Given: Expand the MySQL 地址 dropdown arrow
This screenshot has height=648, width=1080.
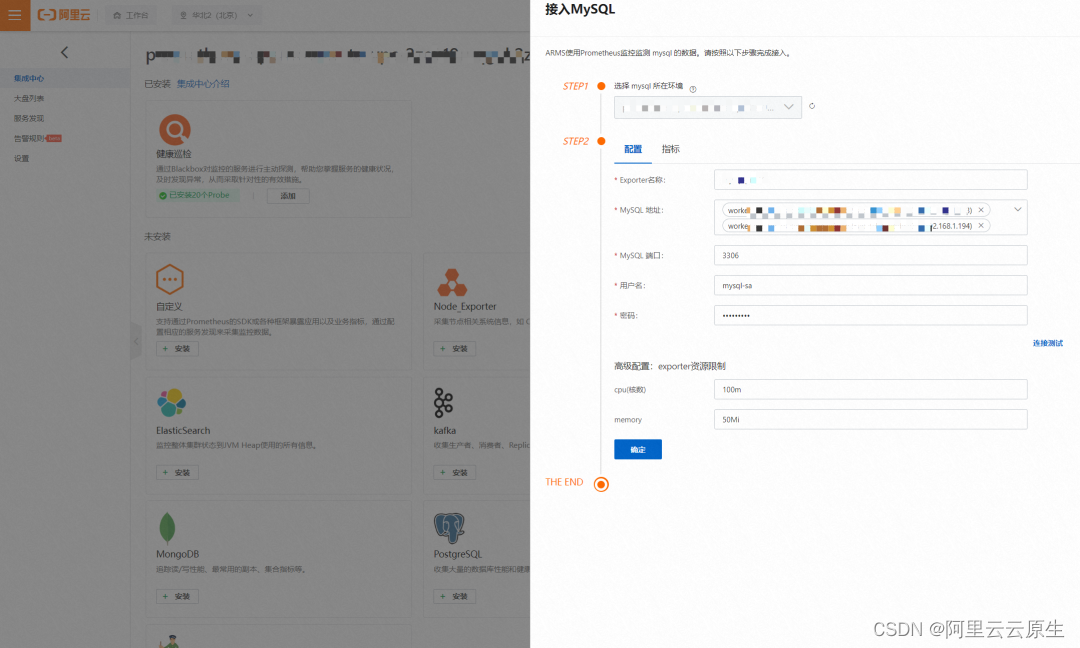Looking at the screenshot, I should 1017,209.
